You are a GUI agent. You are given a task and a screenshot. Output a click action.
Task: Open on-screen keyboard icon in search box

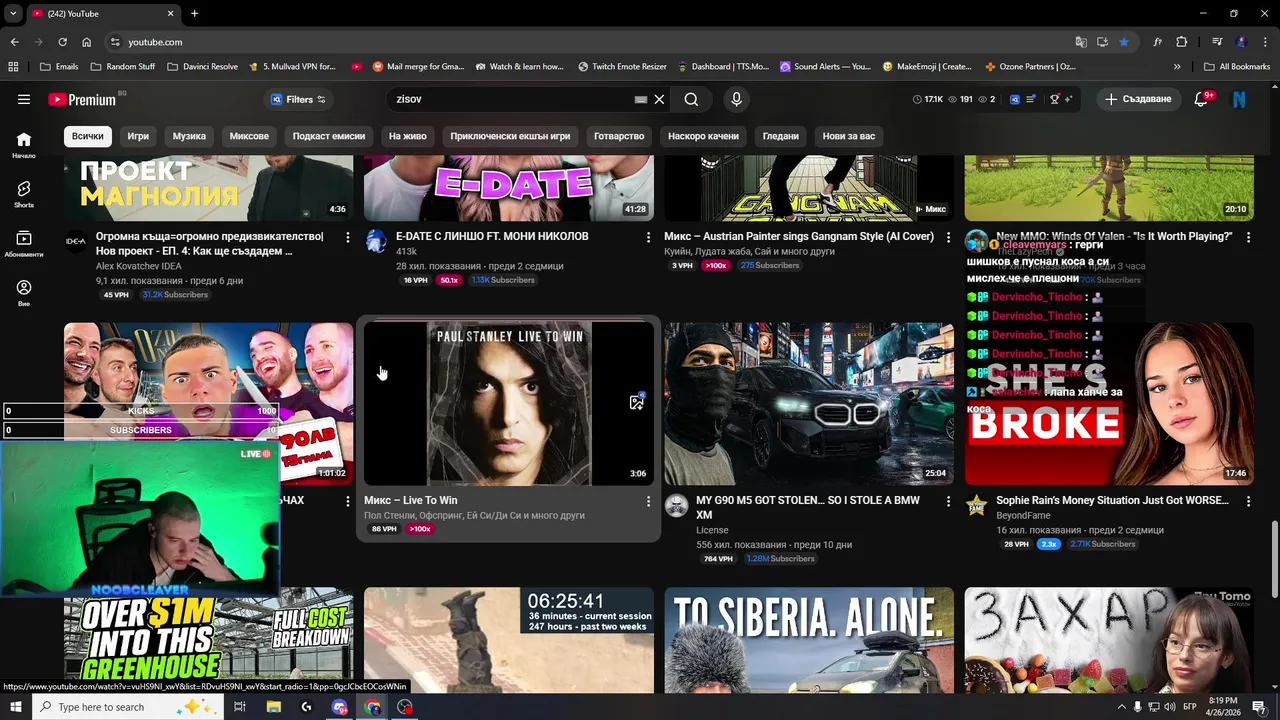641,99
